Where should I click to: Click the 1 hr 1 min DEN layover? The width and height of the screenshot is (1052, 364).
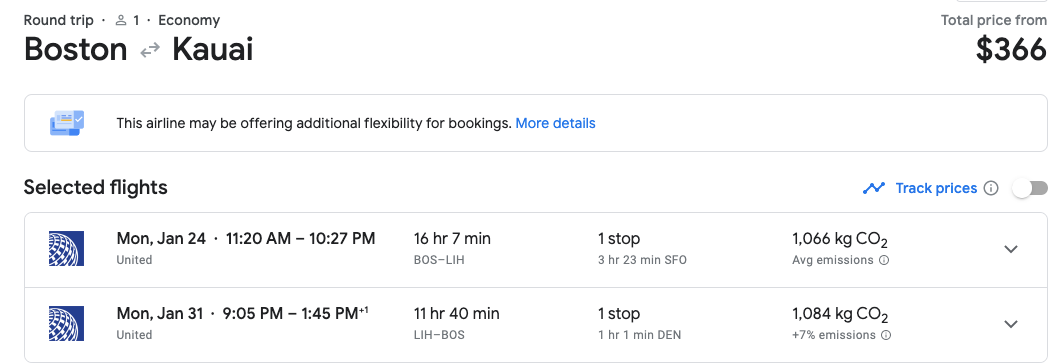(x=639, y=335)
